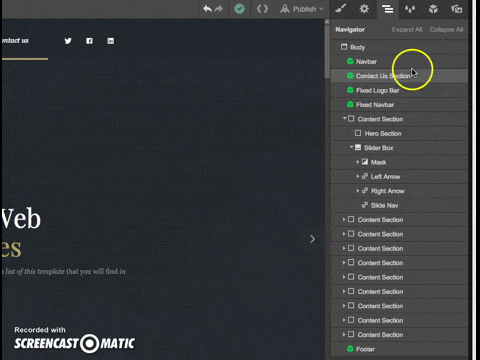The width and height of the screenshot is (480, 360).
Task: Select the Mask row
Action: [399, 162]
